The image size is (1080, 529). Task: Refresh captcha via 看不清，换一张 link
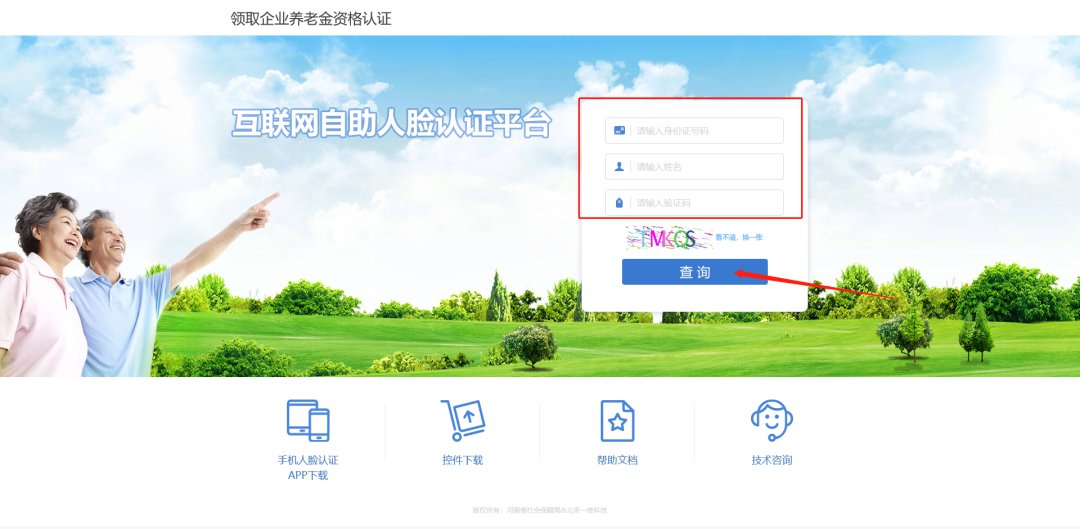click(739, 238)
